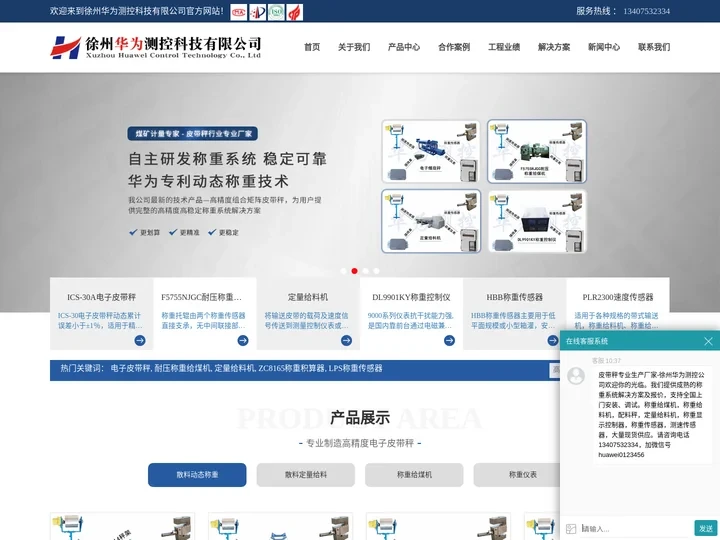Go to first banner slide dot
This screenshot has height=540, width=720.
(343, 271)
